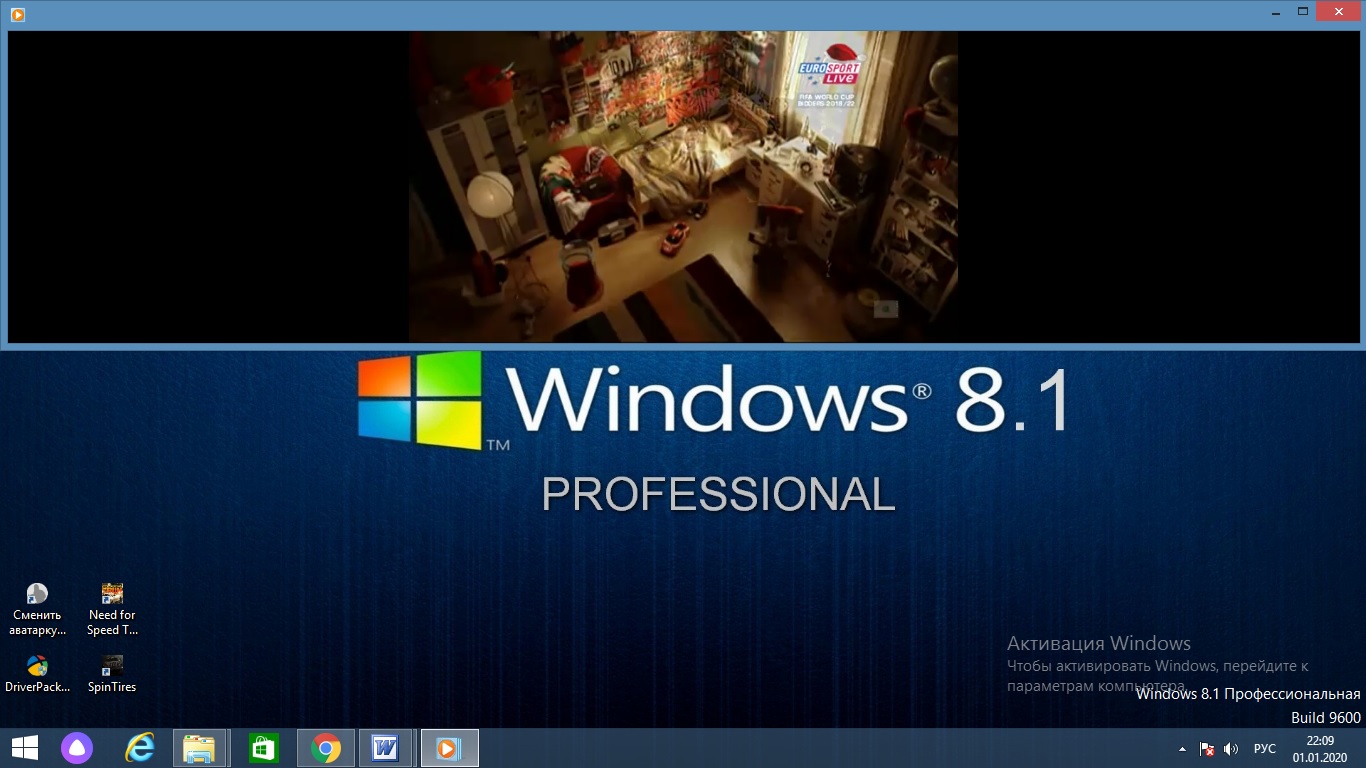Close the media player window
The width and height of the screenshot is (1366, 768).
click(1339, 12)
